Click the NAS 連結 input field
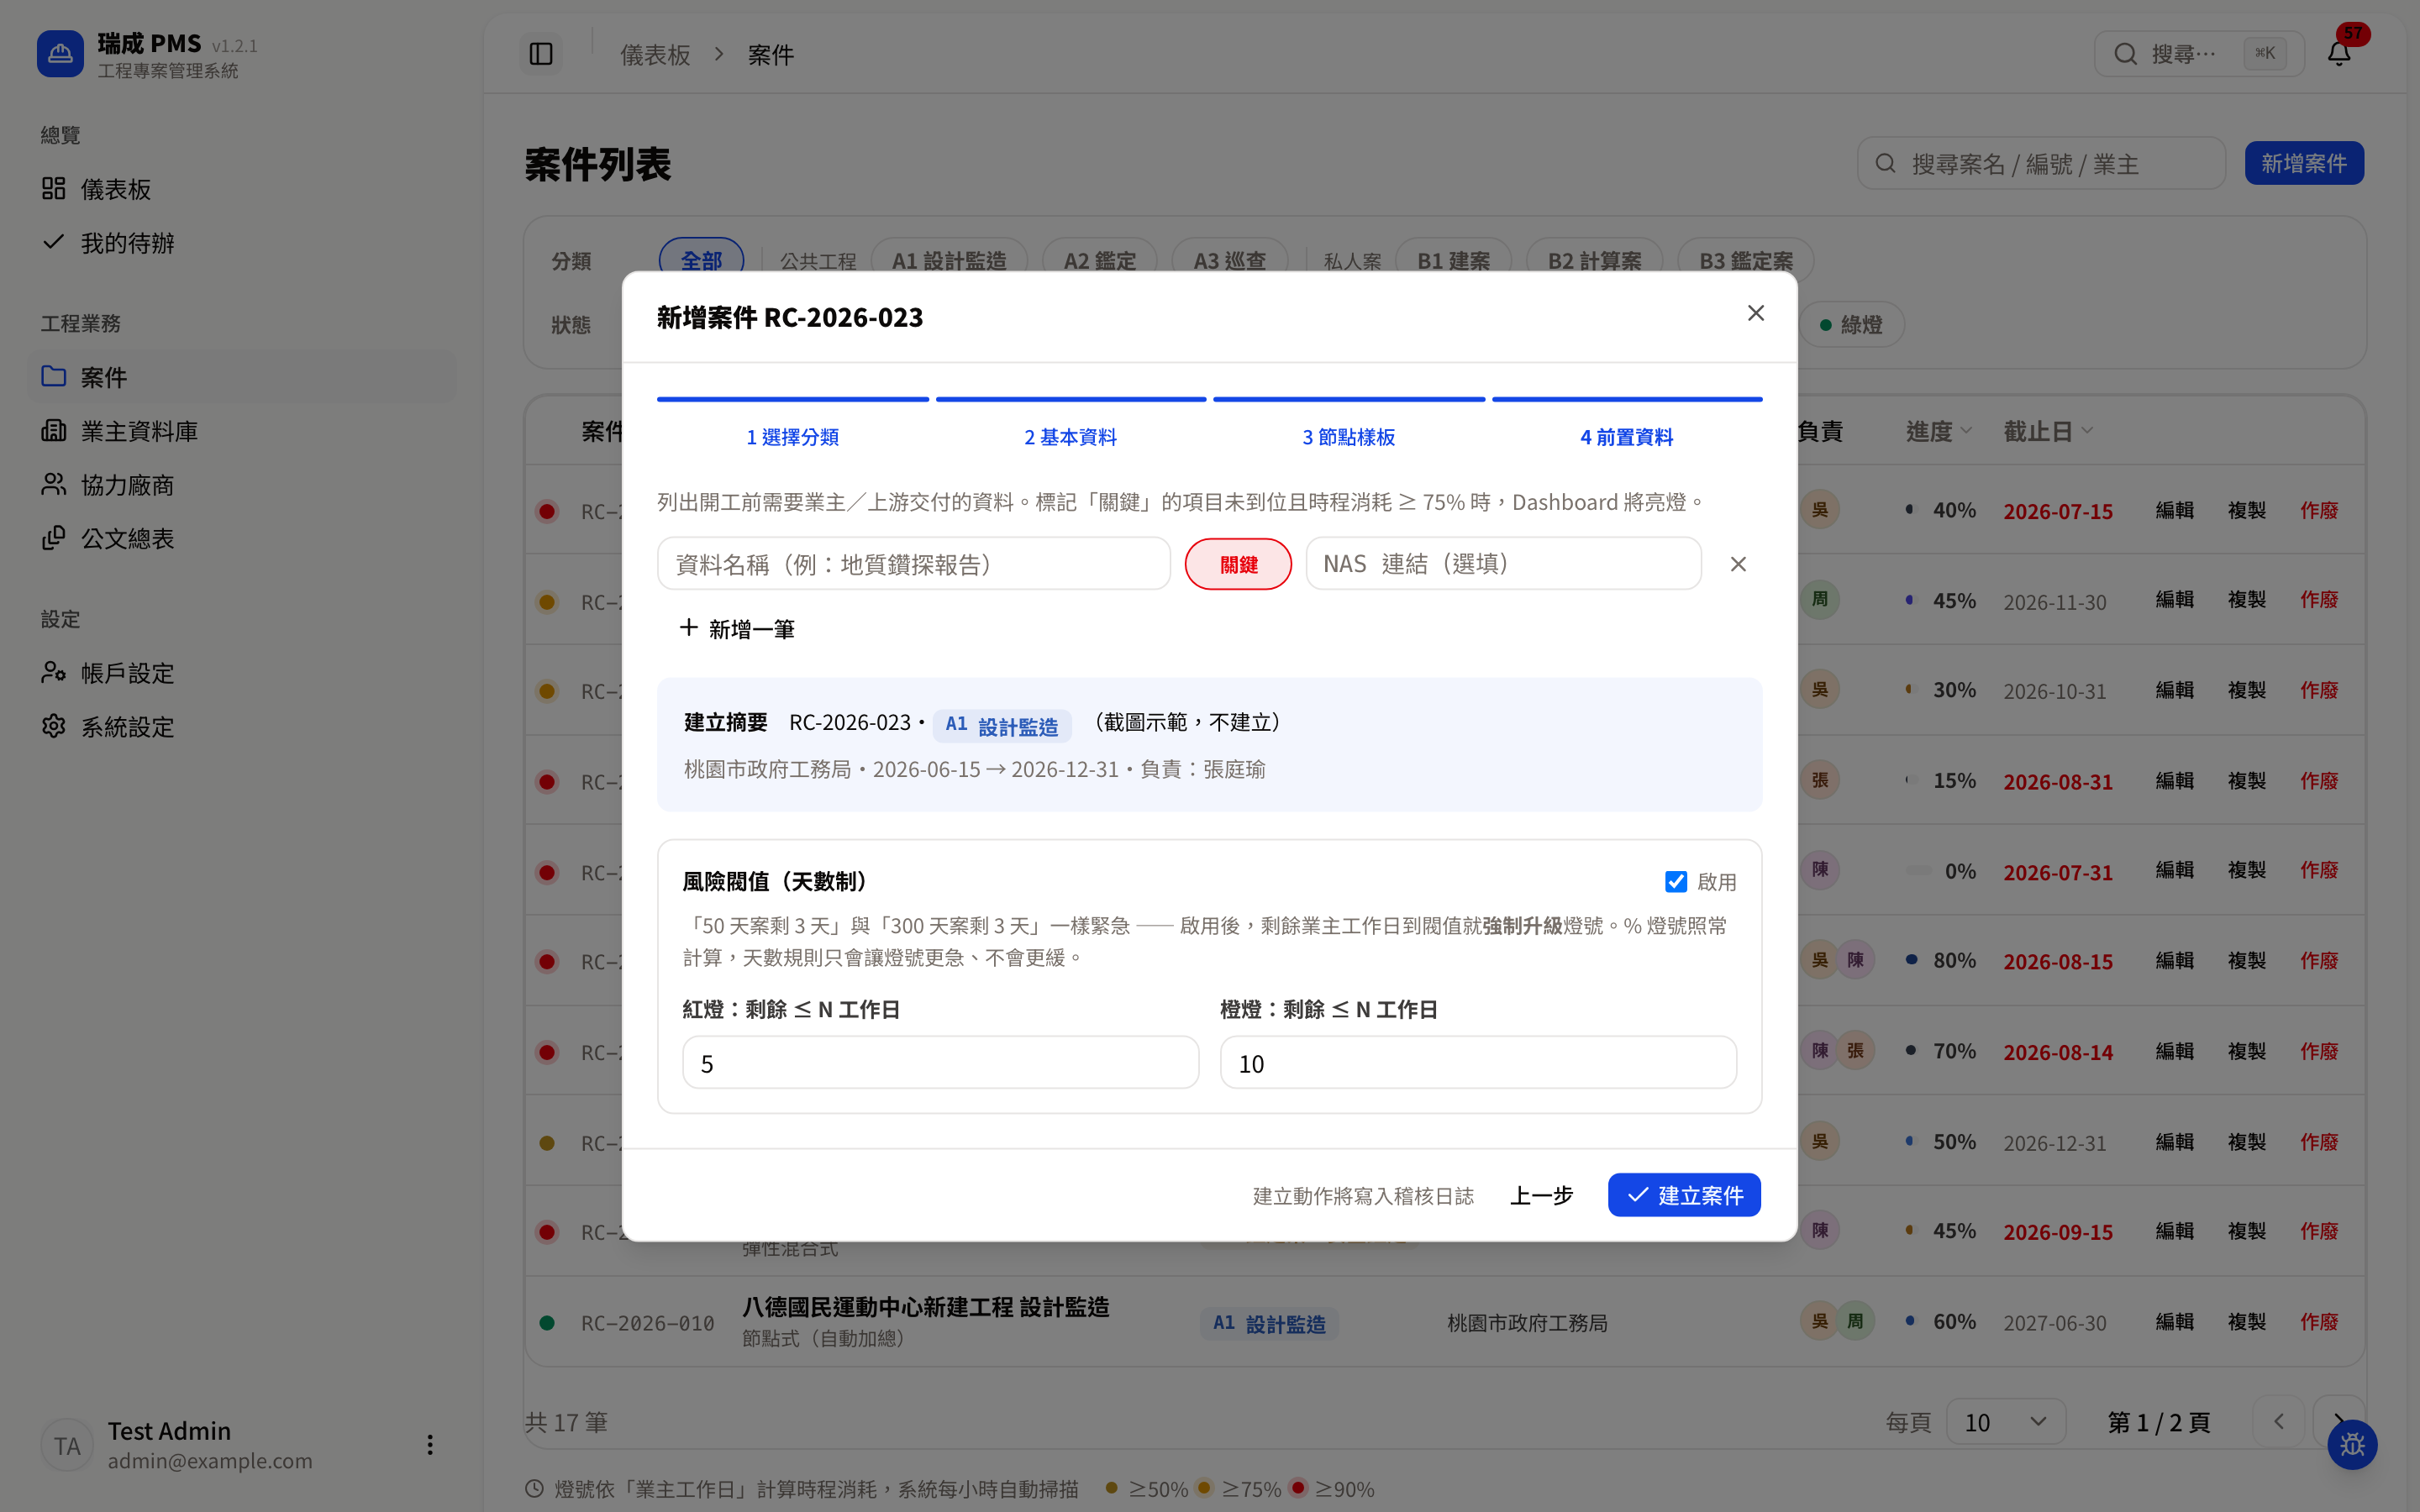 [1503, 564]
